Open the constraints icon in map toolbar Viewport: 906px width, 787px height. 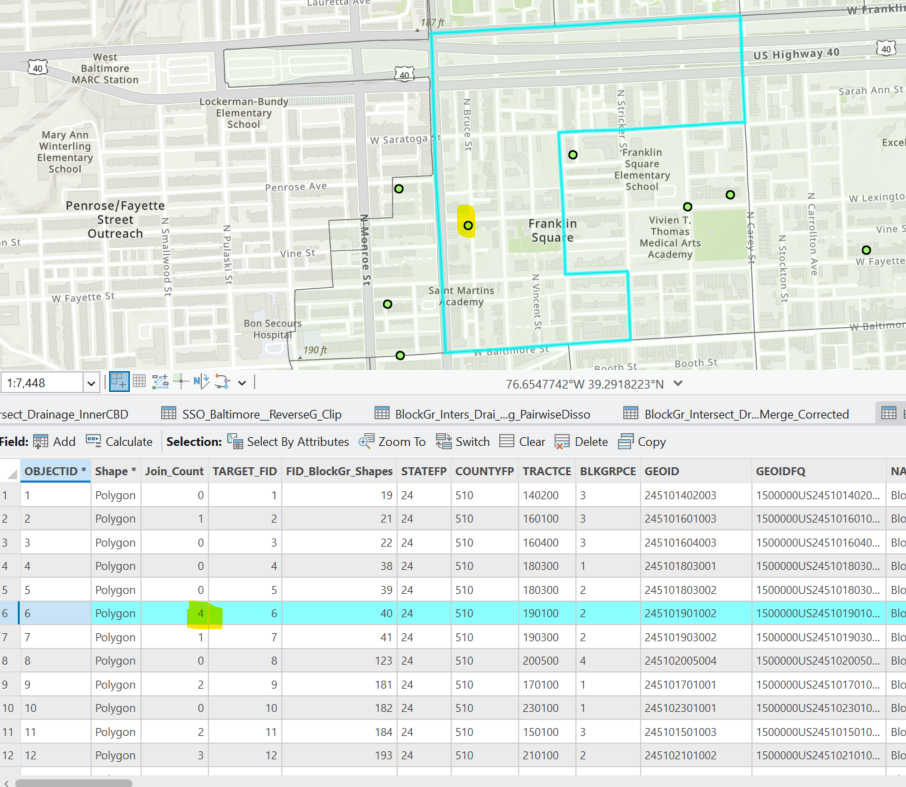160,381
